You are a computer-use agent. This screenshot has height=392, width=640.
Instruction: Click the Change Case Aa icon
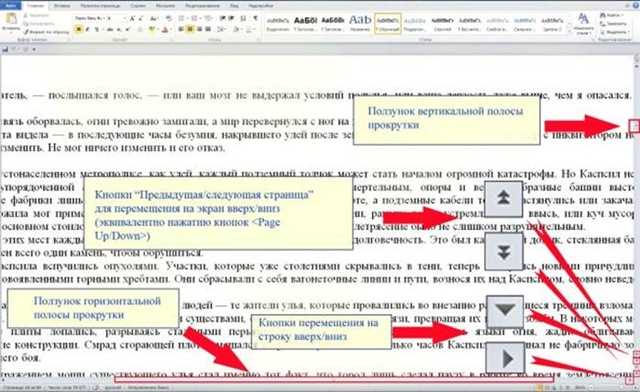153,19
